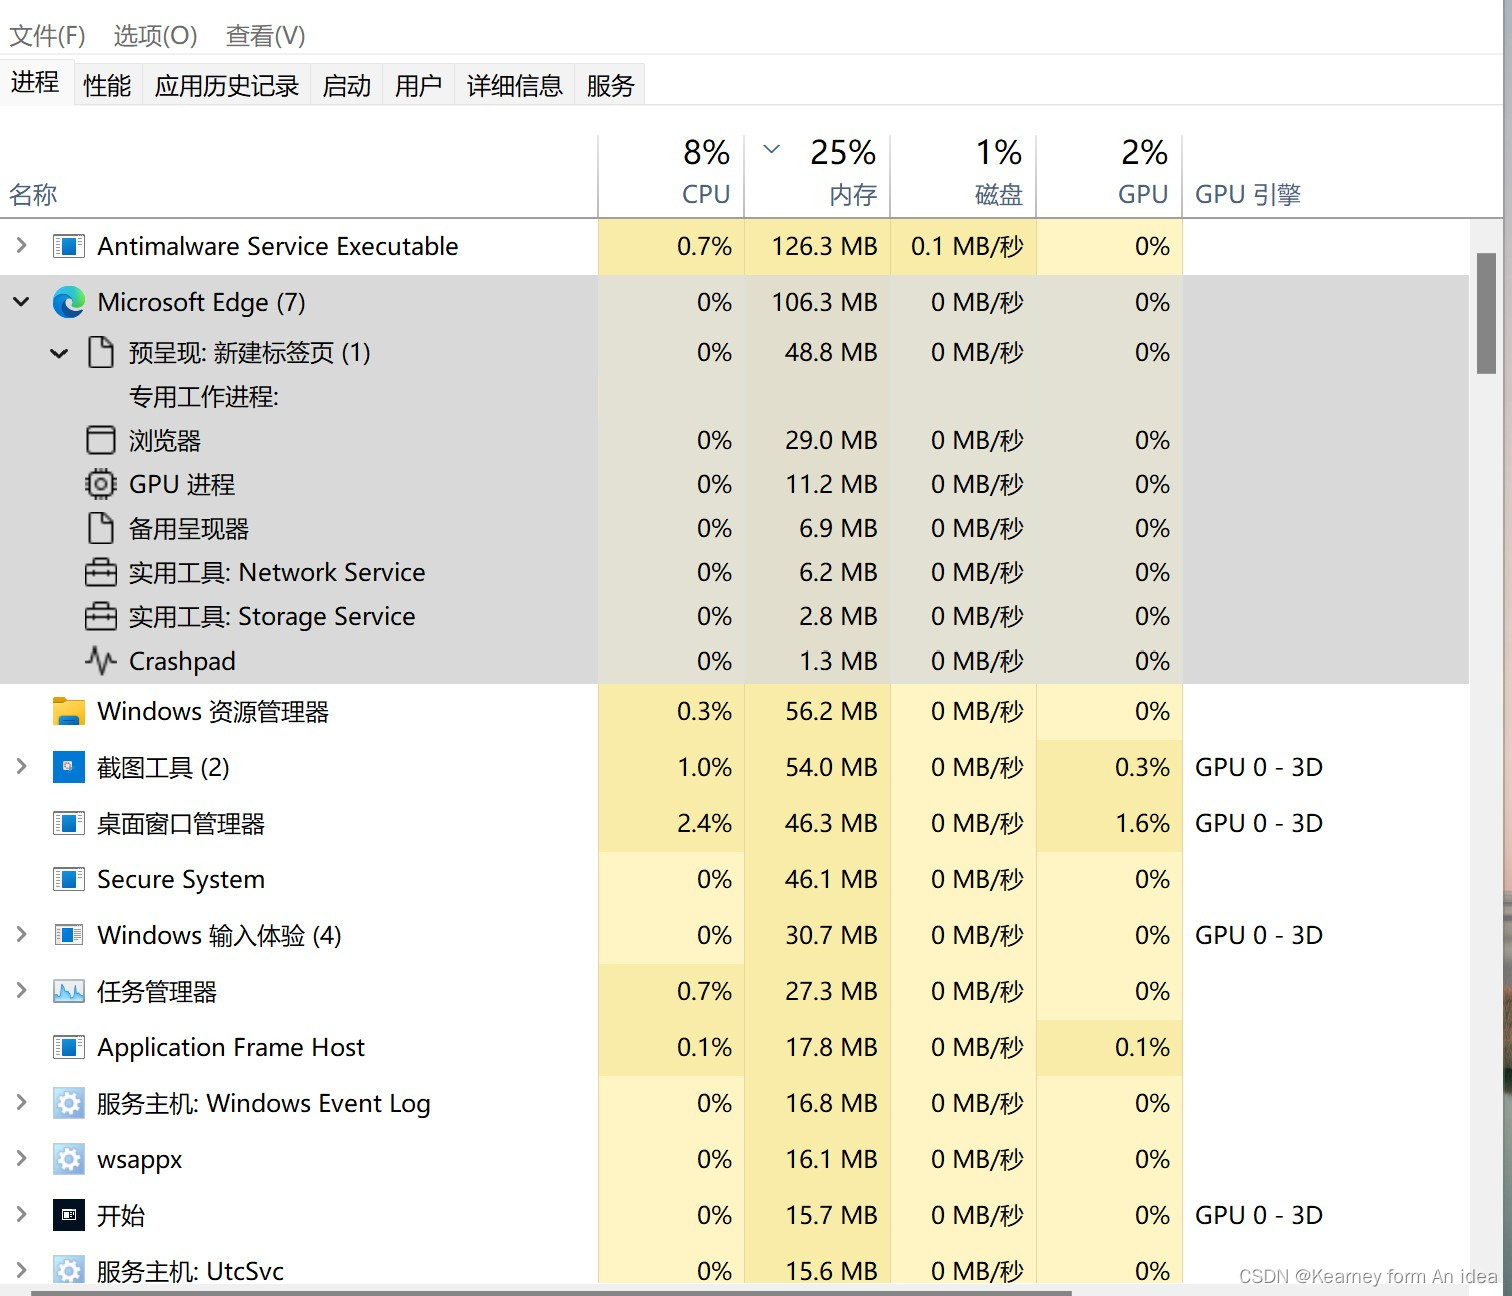This screenshot has width=1512, height=1296.
Task: Expand the wsappx process group
Action: click(x=21, y=1158)
